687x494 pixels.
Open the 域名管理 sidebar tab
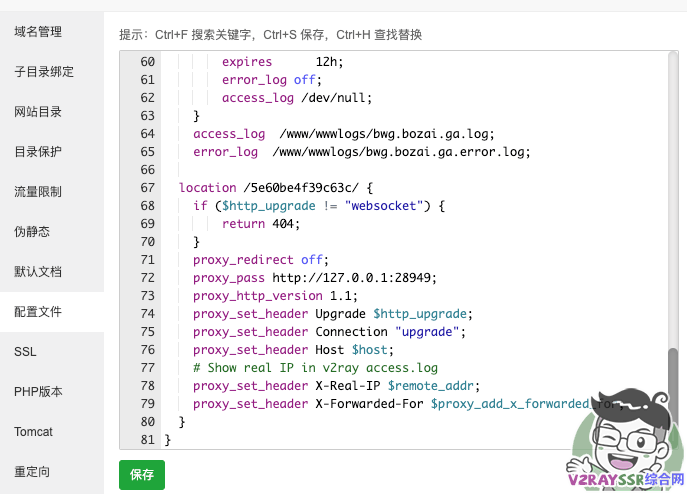(38, 32)
